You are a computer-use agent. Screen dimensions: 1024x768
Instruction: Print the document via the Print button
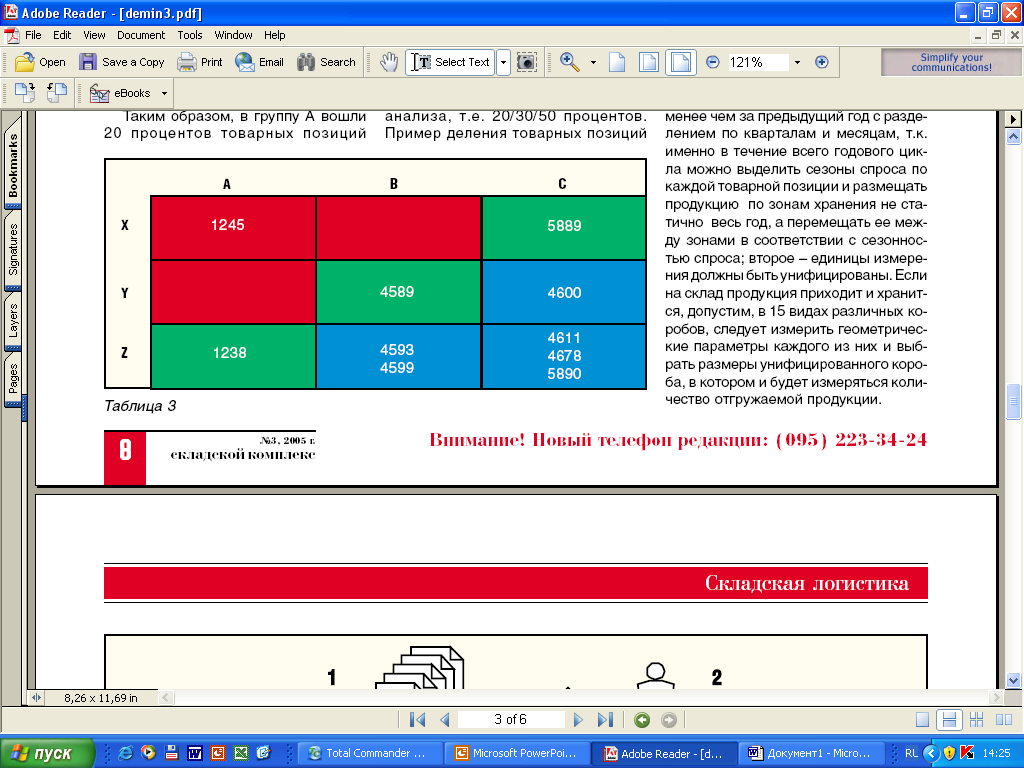pos(200,62)
